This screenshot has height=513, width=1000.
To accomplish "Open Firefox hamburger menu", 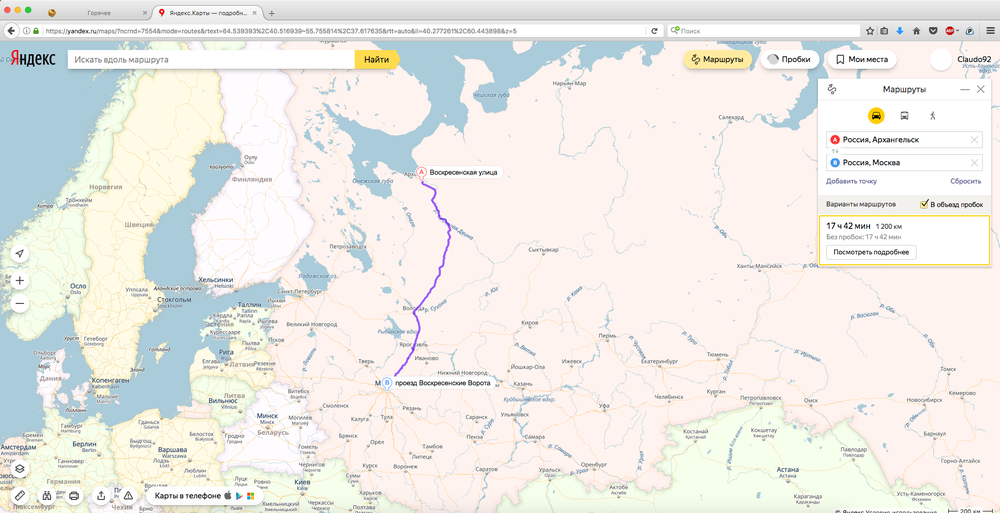I will point(990,30).
